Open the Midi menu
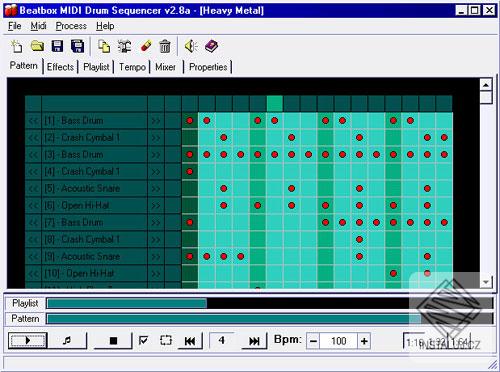Screen dimensions: 500x372 coord(38,26)
